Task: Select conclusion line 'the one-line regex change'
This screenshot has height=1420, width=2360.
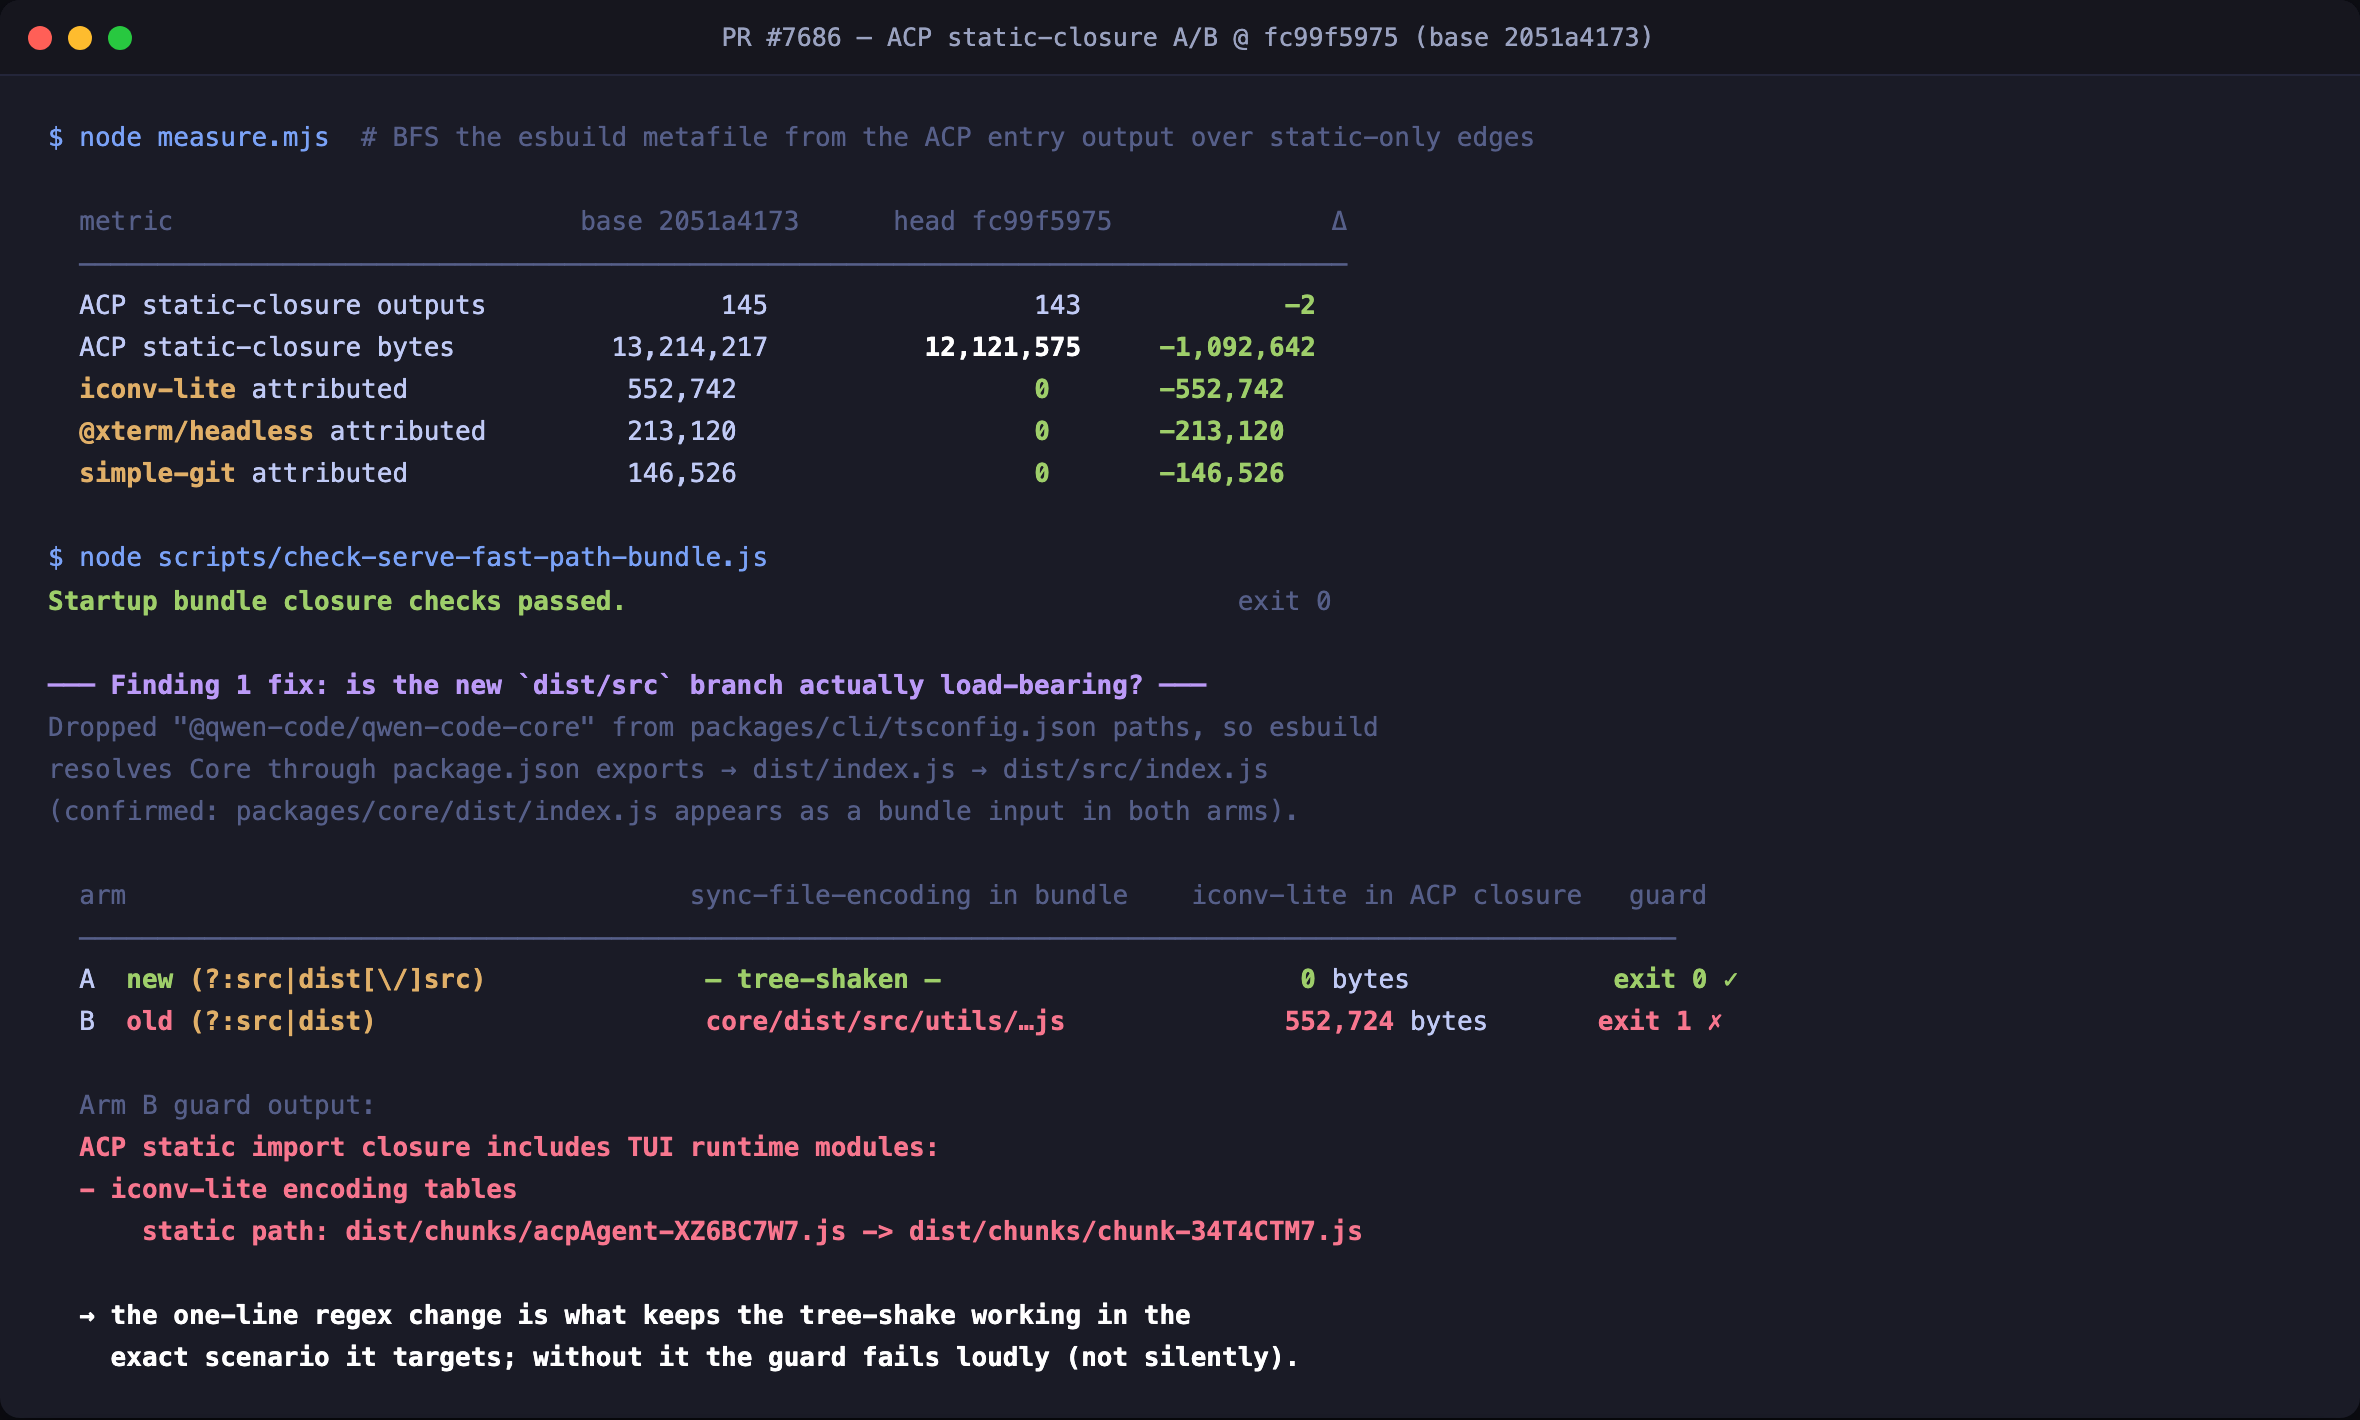Action: point(650,1315)
